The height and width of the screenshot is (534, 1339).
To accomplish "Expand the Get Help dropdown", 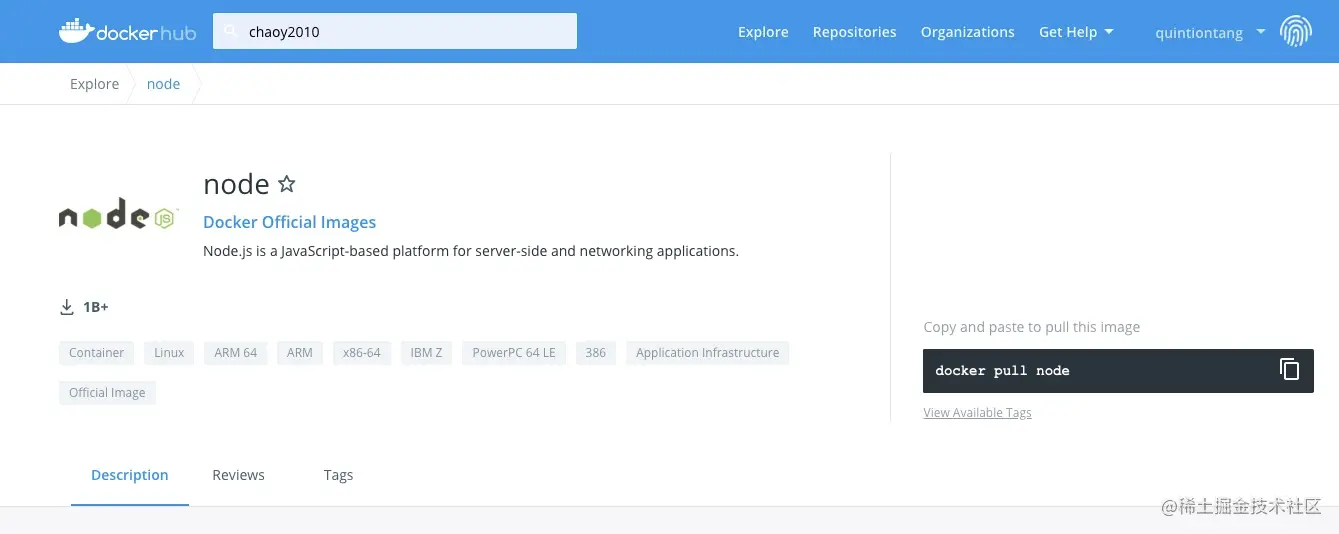I will (1076, 32).
